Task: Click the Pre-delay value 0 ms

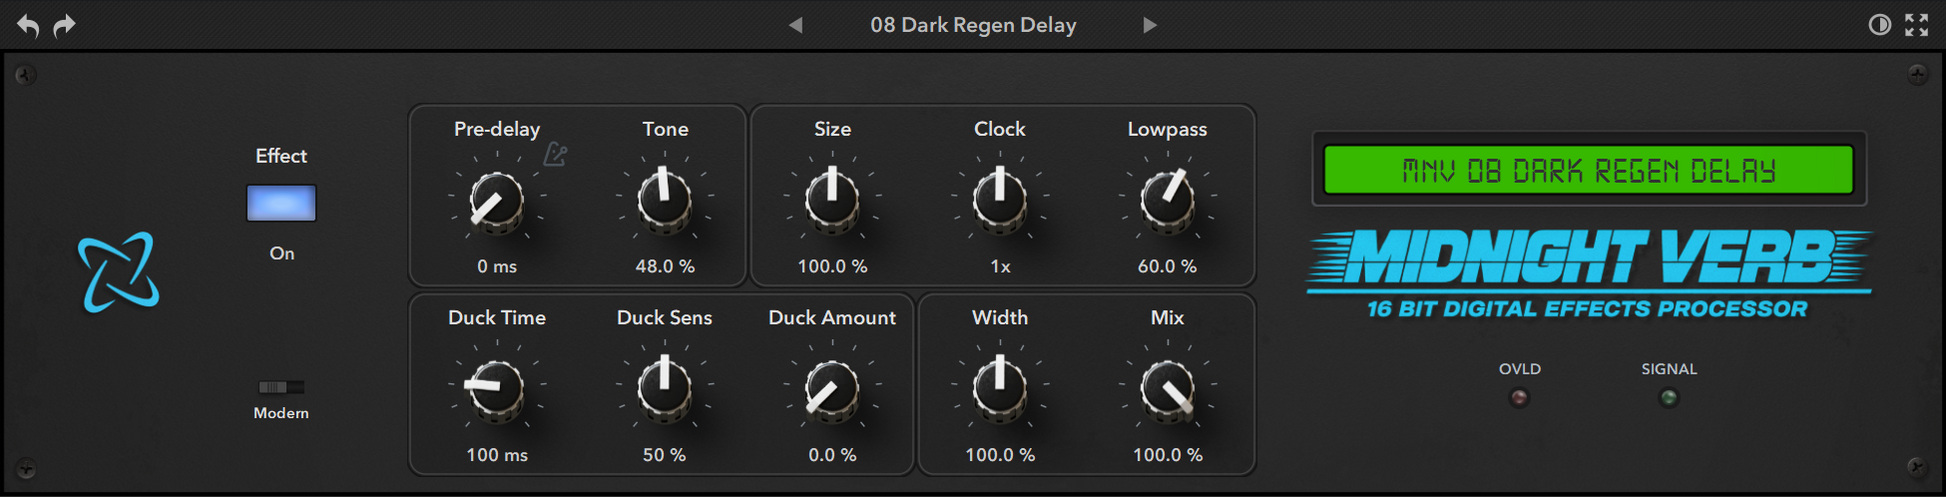Action: 497,266
